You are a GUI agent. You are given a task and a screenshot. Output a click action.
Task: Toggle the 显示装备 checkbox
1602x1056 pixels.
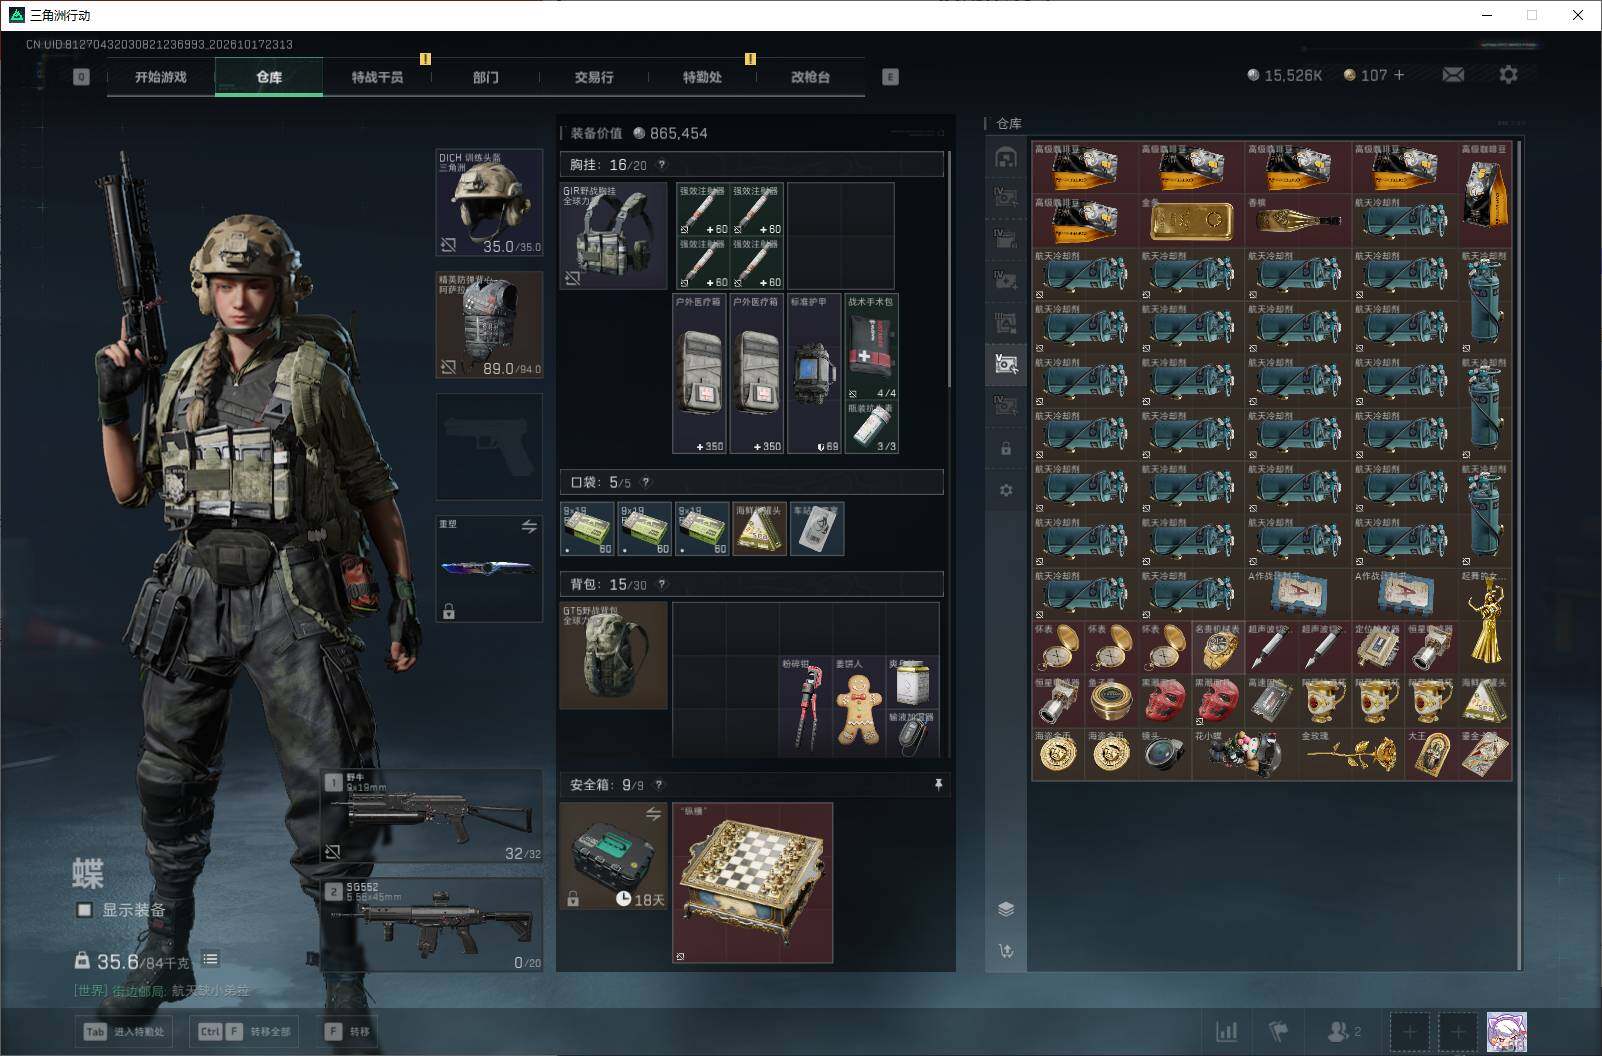click(85, 910)
